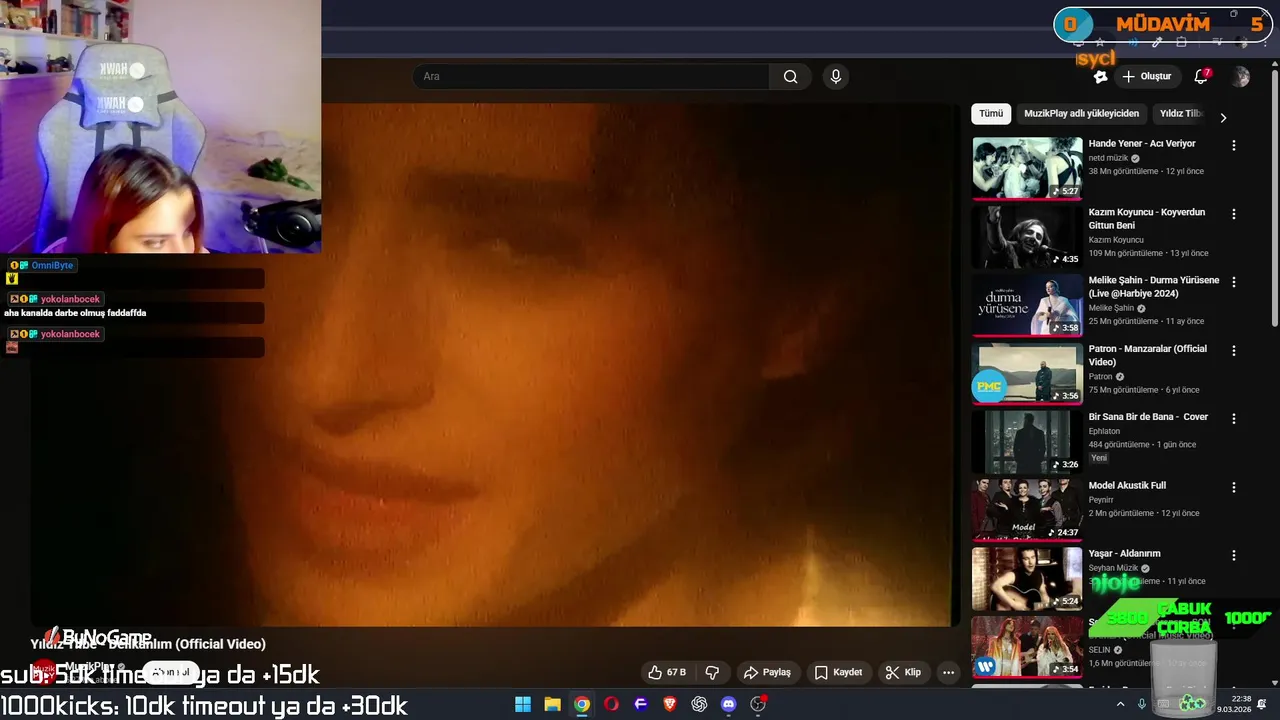
Task: Launch Brave browser from the taskbar
Action: 670,704
